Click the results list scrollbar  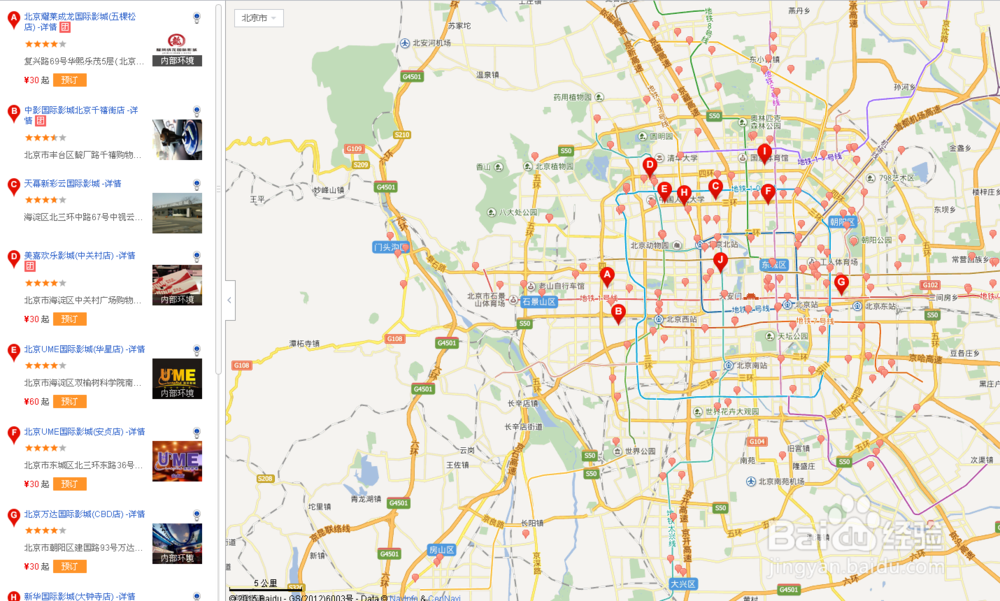click(219, 189)
